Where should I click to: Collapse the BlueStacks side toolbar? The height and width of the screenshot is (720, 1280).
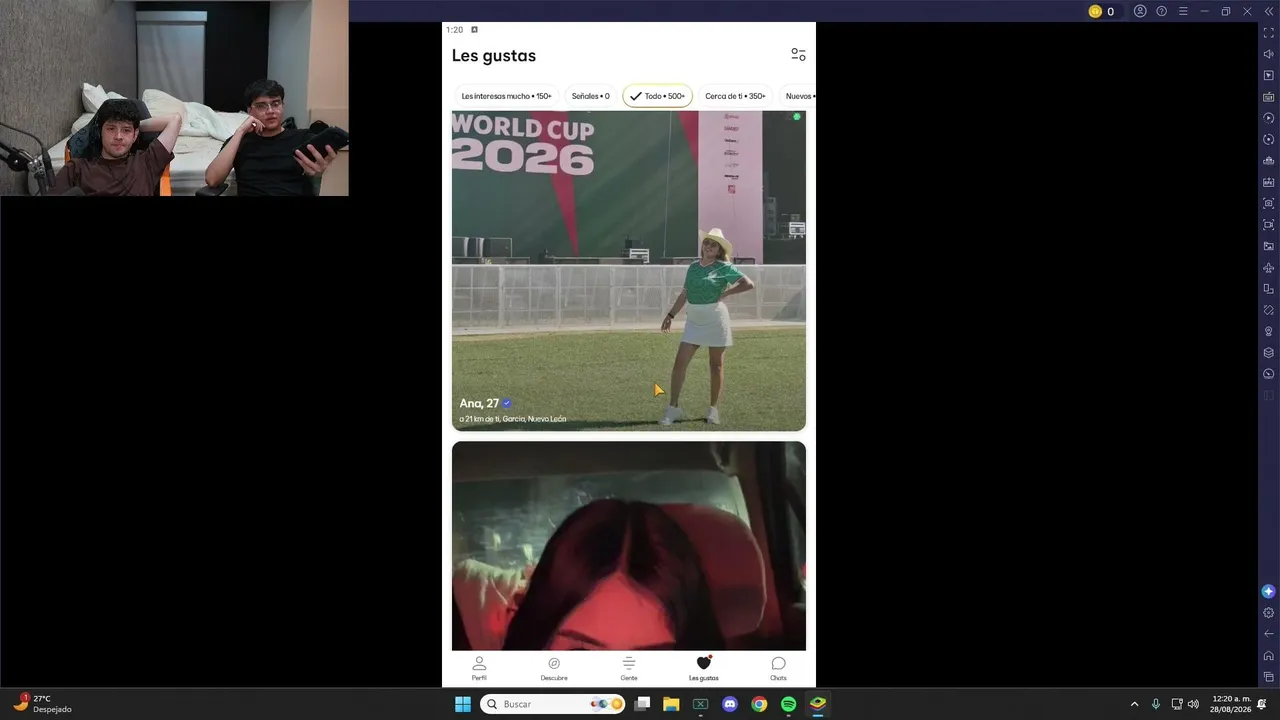pyautogui.click(x=1269, y=11)
